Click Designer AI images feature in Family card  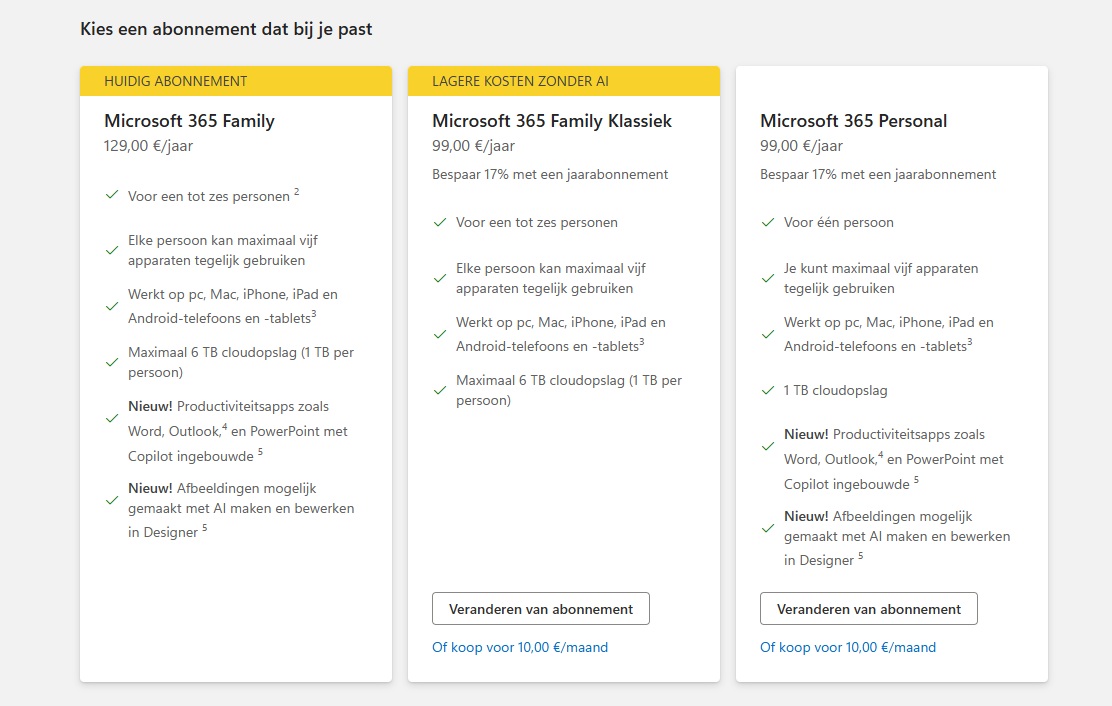241,510
